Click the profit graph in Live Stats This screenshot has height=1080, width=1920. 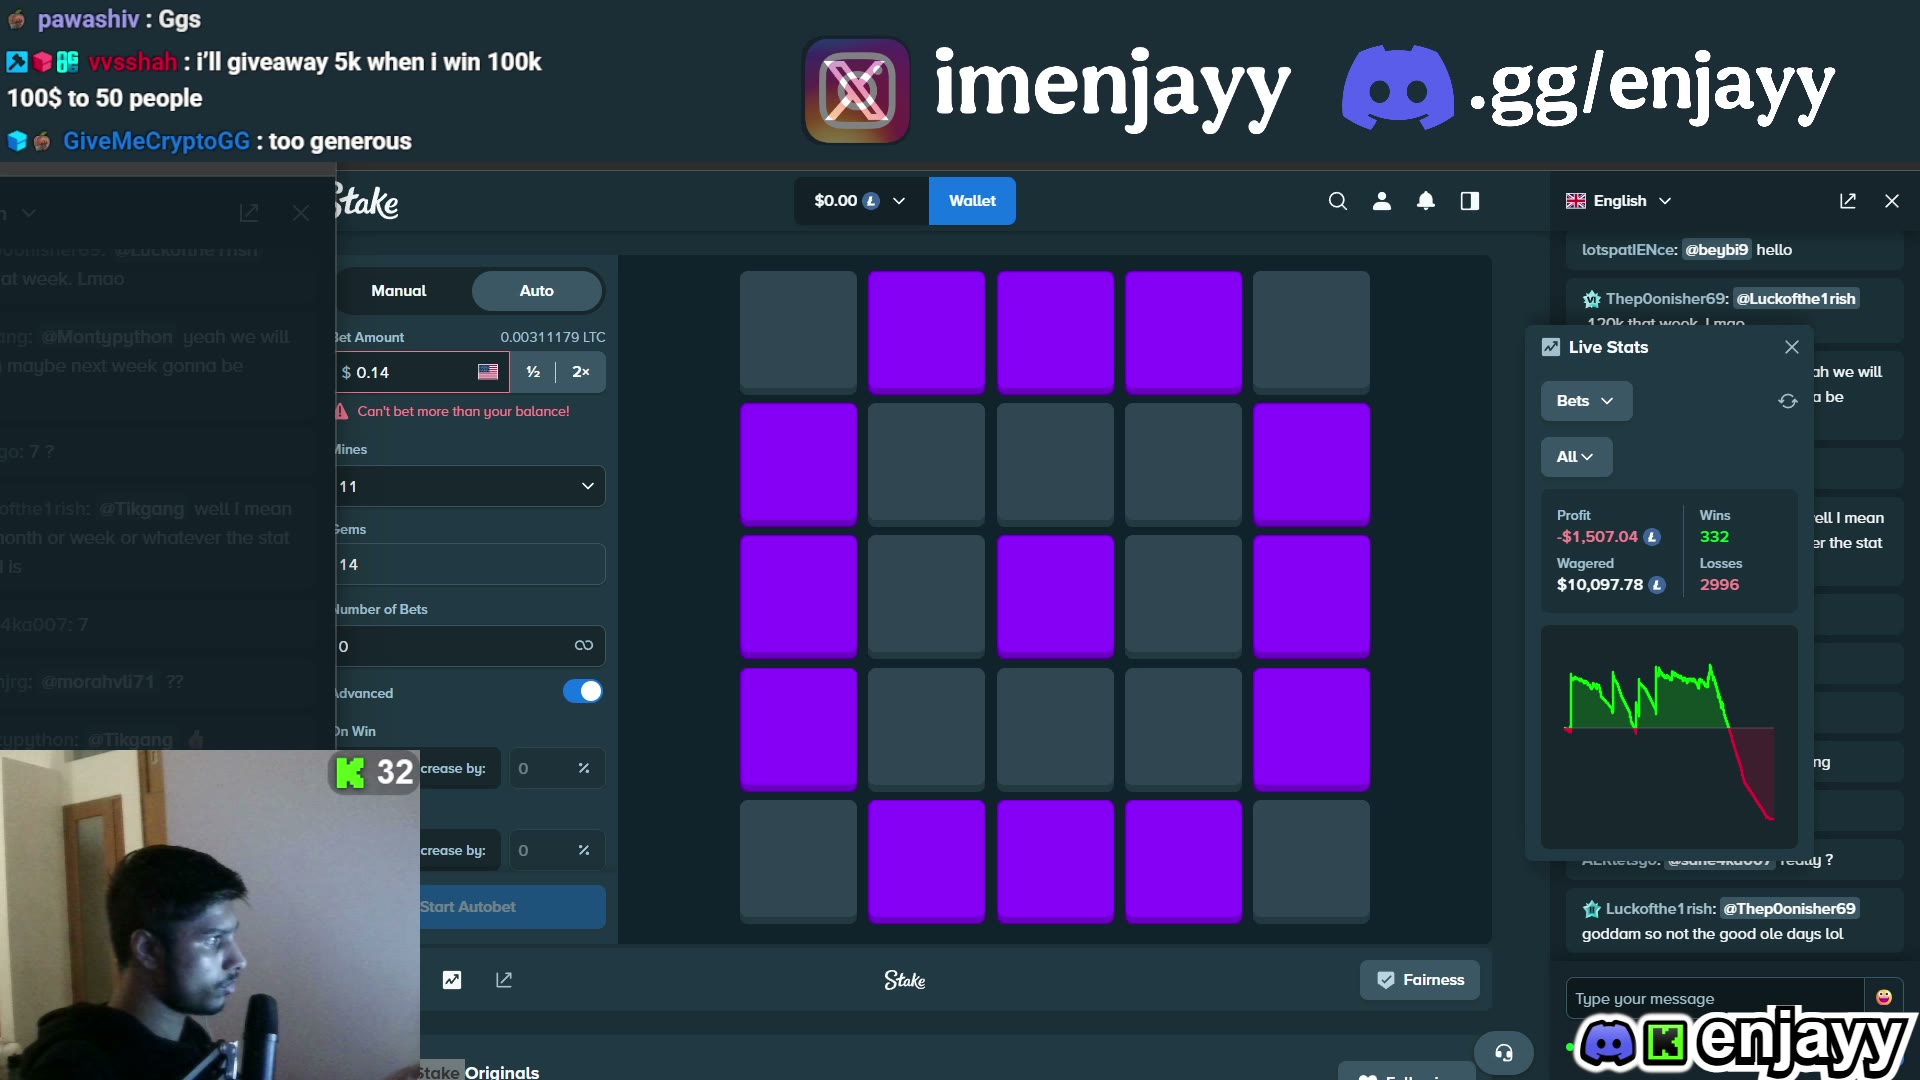1669,737
